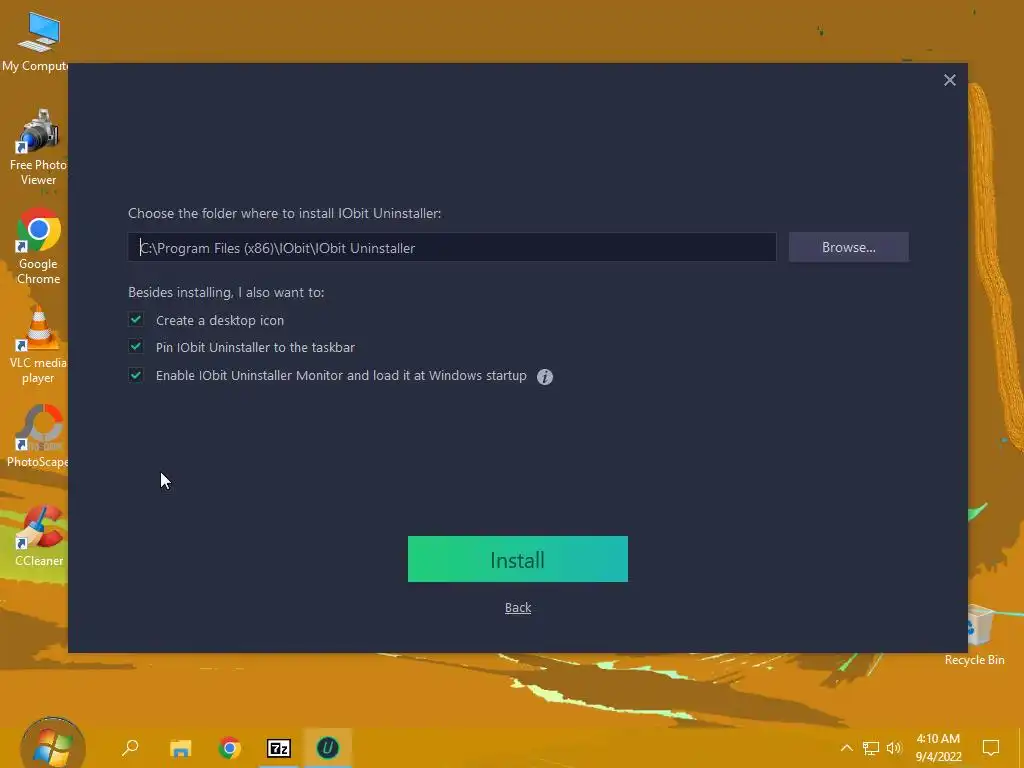Select PhotoScape desktop shortcut

coord(38,436)
